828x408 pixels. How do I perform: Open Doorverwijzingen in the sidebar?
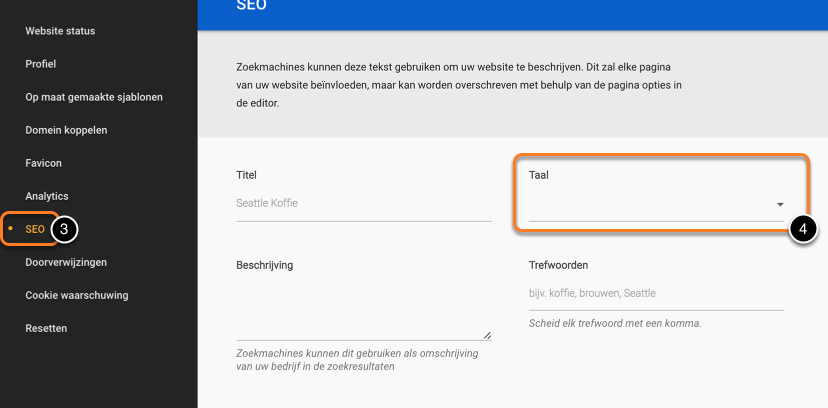point(66,262)
